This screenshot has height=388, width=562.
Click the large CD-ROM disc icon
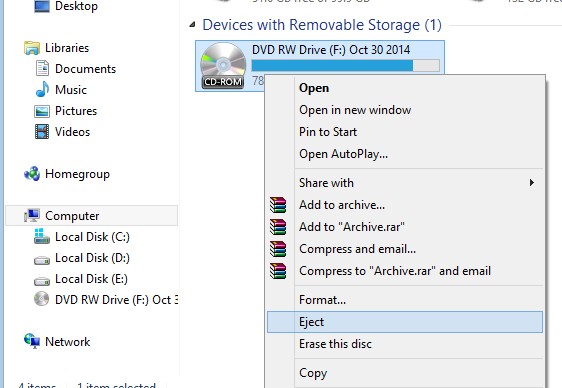223,66
